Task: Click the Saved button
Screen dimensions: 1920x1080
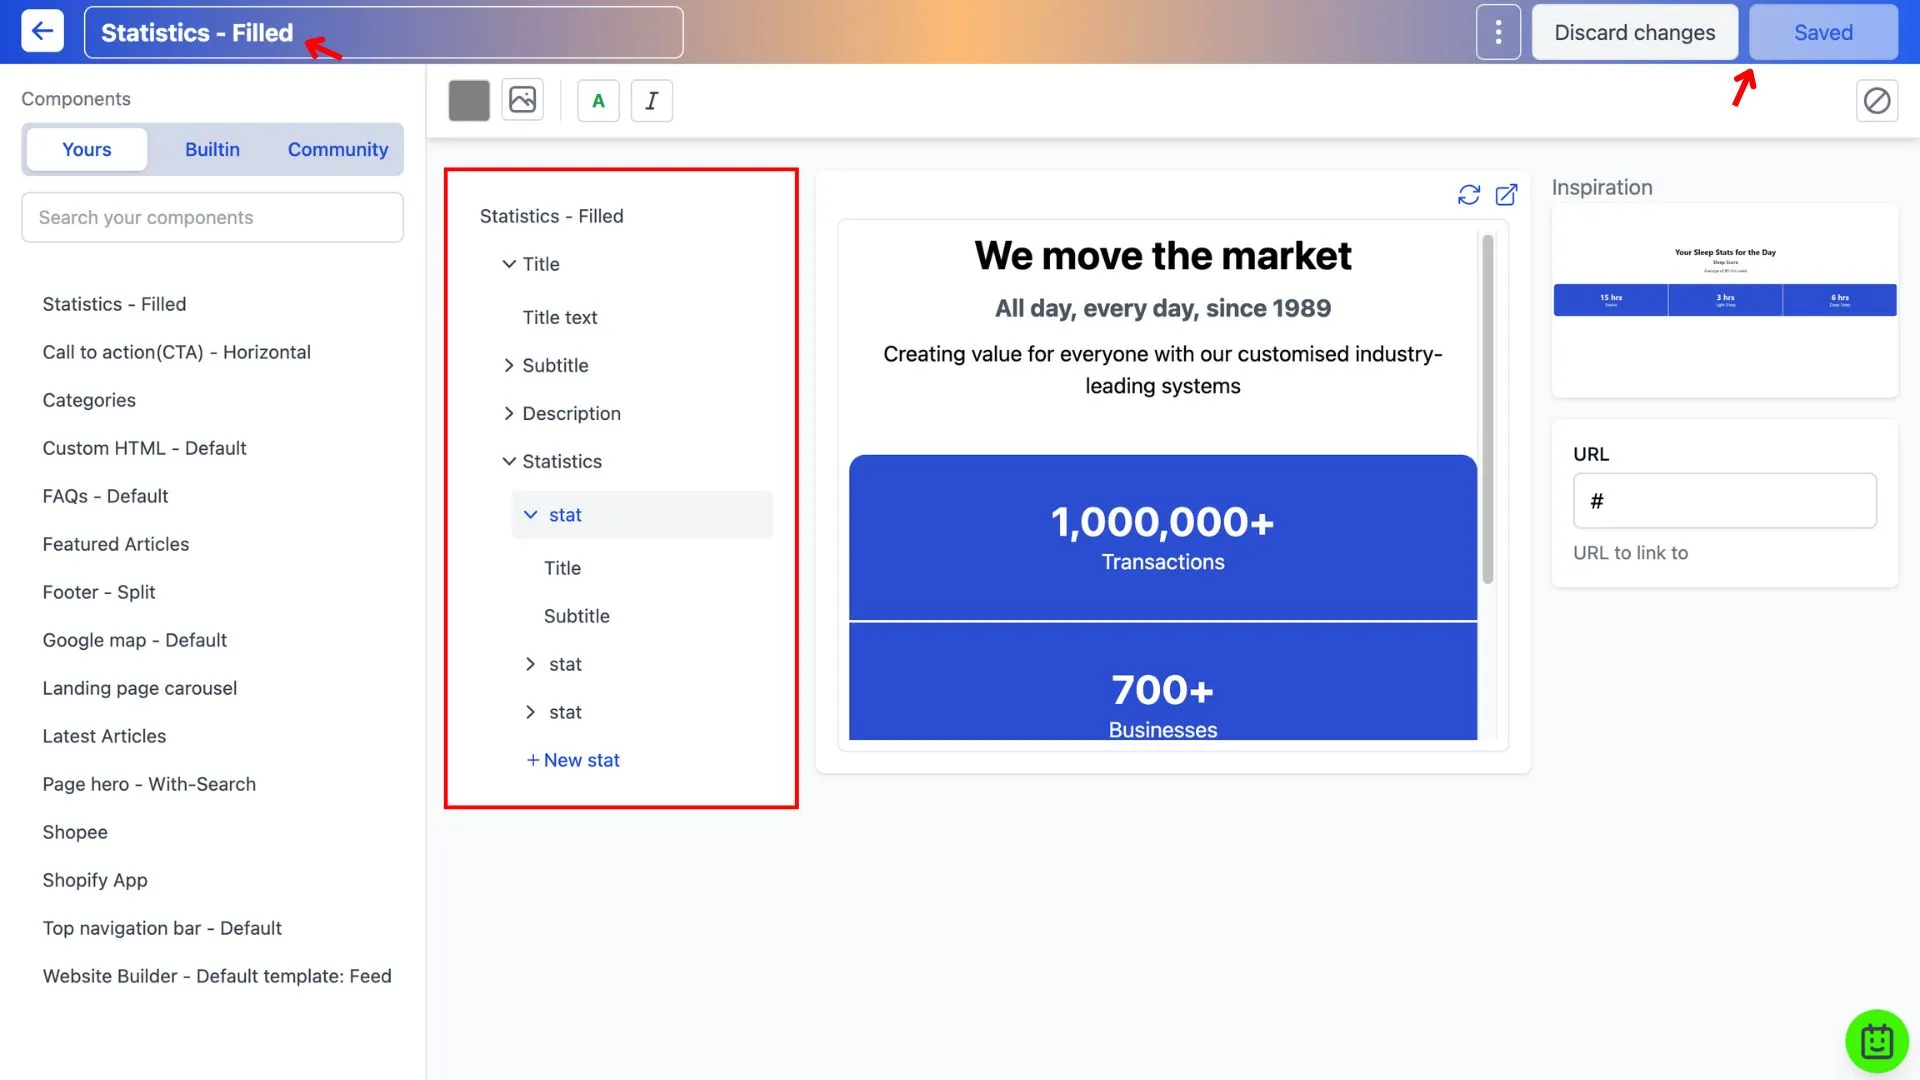Action: (x=1824, y=32)
